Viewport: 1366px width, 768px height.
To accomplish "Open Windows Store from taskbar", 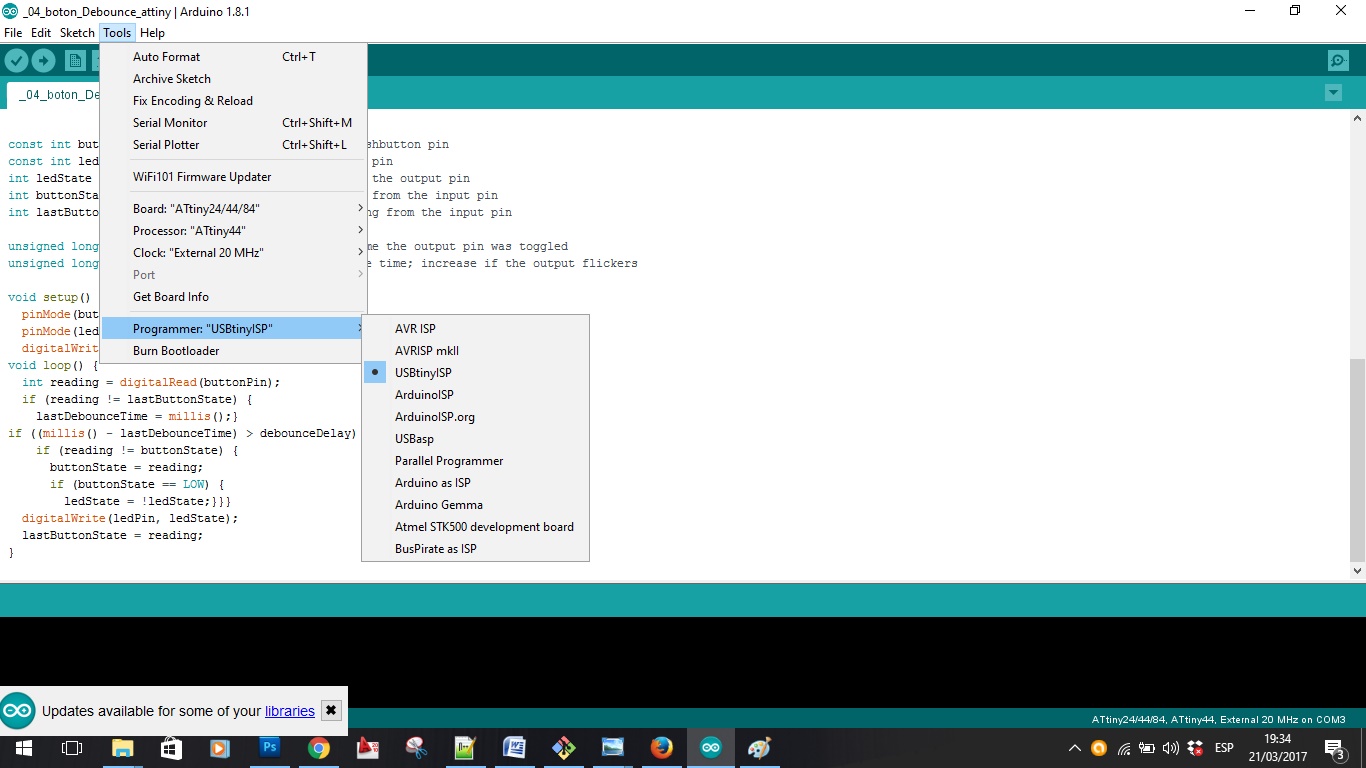I will pos(171,748).
